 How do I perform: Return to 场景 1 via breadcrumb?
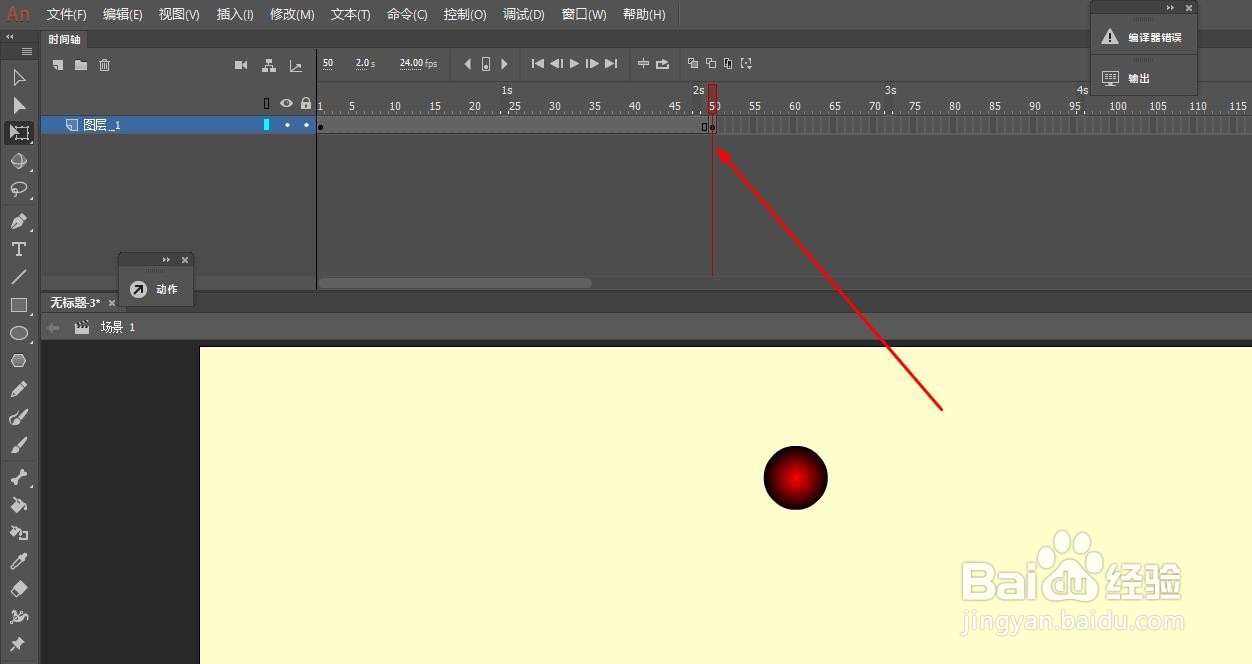[113, 326]
